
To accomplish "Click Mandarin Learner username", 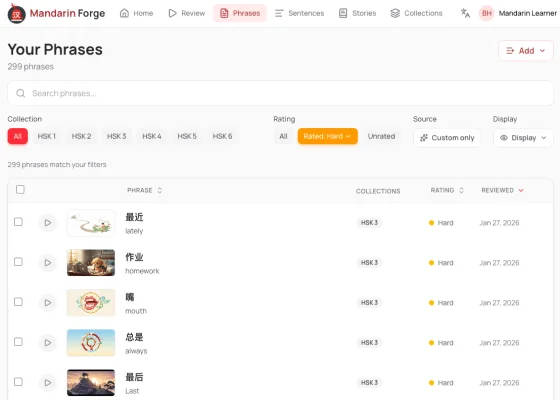I will click(528, 13).
